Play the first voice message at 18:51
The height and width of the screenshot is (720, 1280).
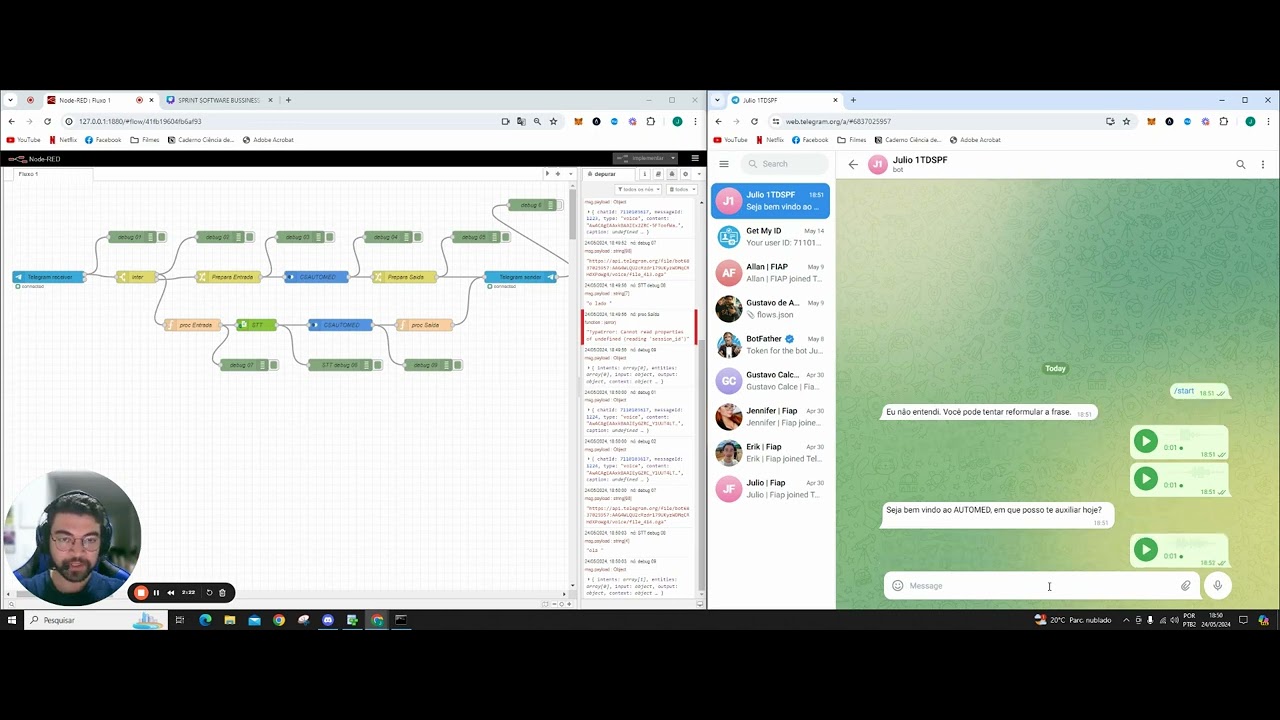[x=1146, y=441]
